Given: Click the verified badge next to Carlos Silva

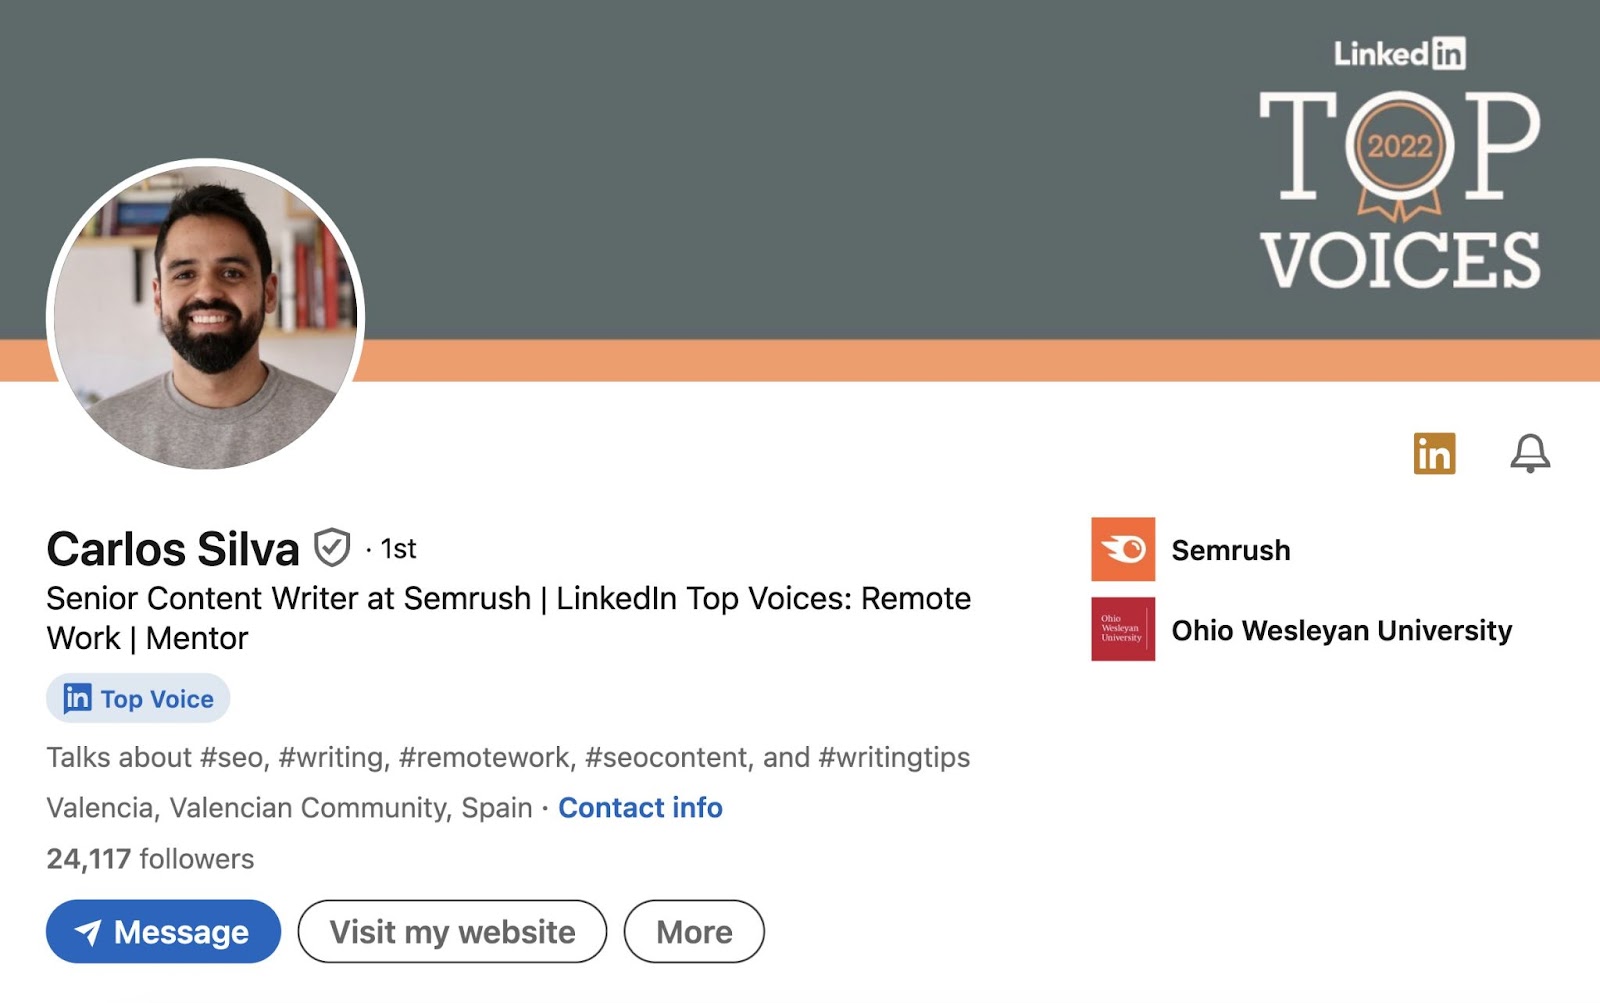Looking at the screenshot, I should (x=330, y=548).
